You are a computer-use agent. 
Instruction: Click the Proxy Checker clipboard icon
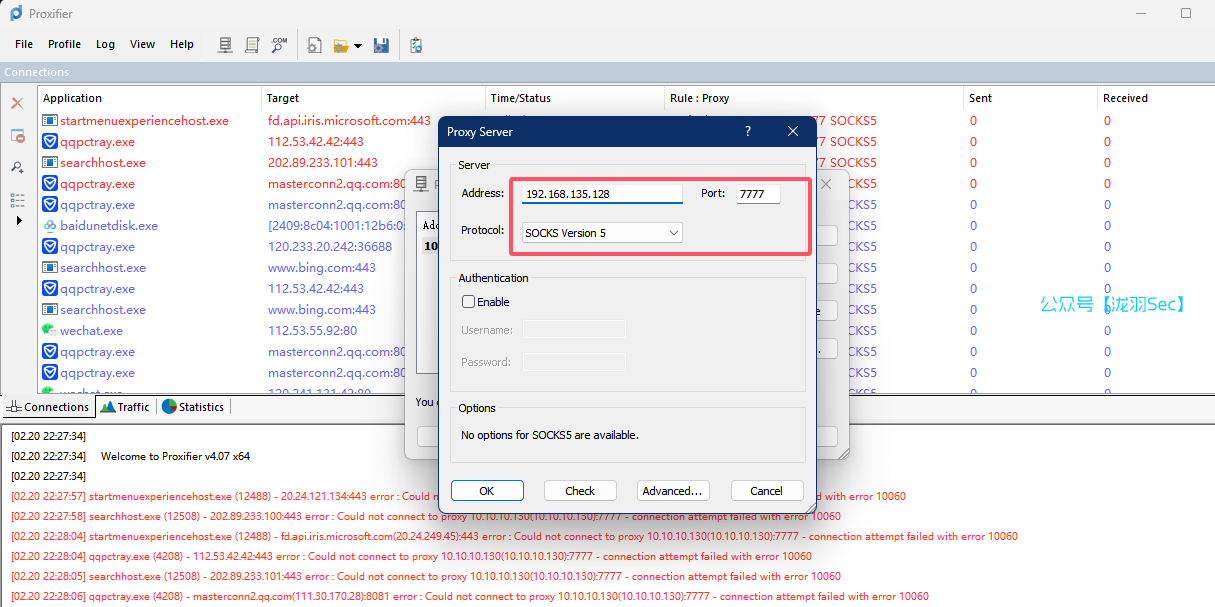[416, 45]
